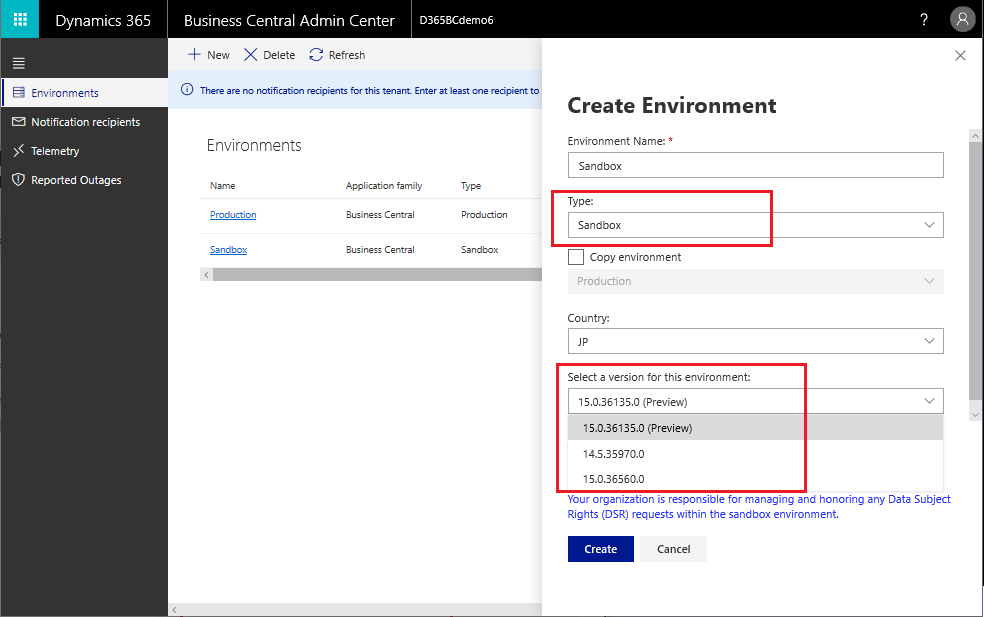Open Reported Outages page

click(x=85, y=180)
